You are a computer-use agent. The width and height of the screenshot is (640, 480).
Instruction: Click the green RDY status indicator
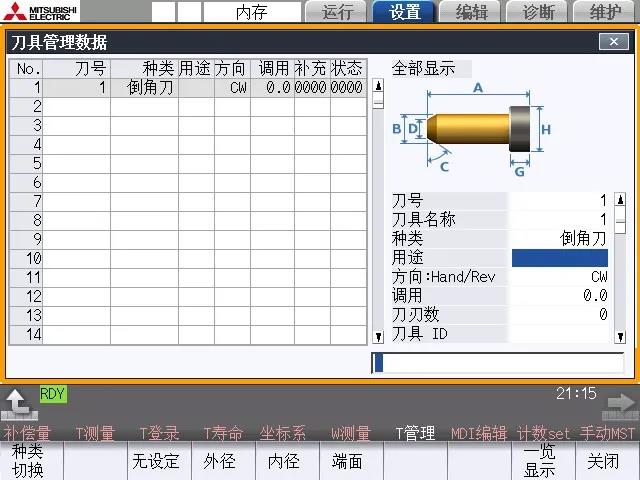click(x=52, y=394)
